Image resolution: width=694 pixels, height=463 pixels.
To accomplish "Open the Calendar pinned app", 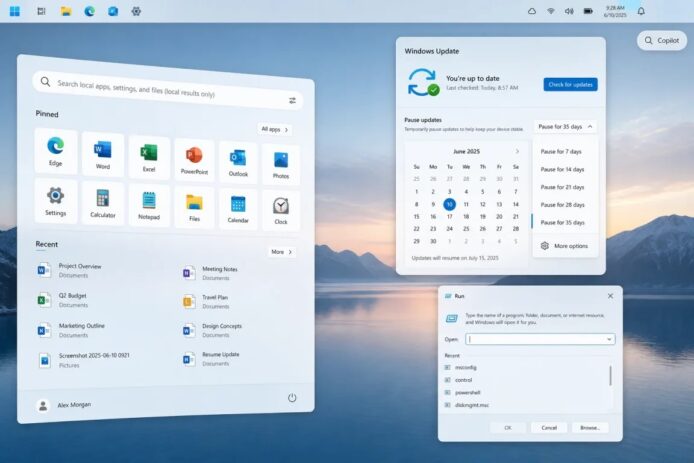I will click(x=238, y=209).
